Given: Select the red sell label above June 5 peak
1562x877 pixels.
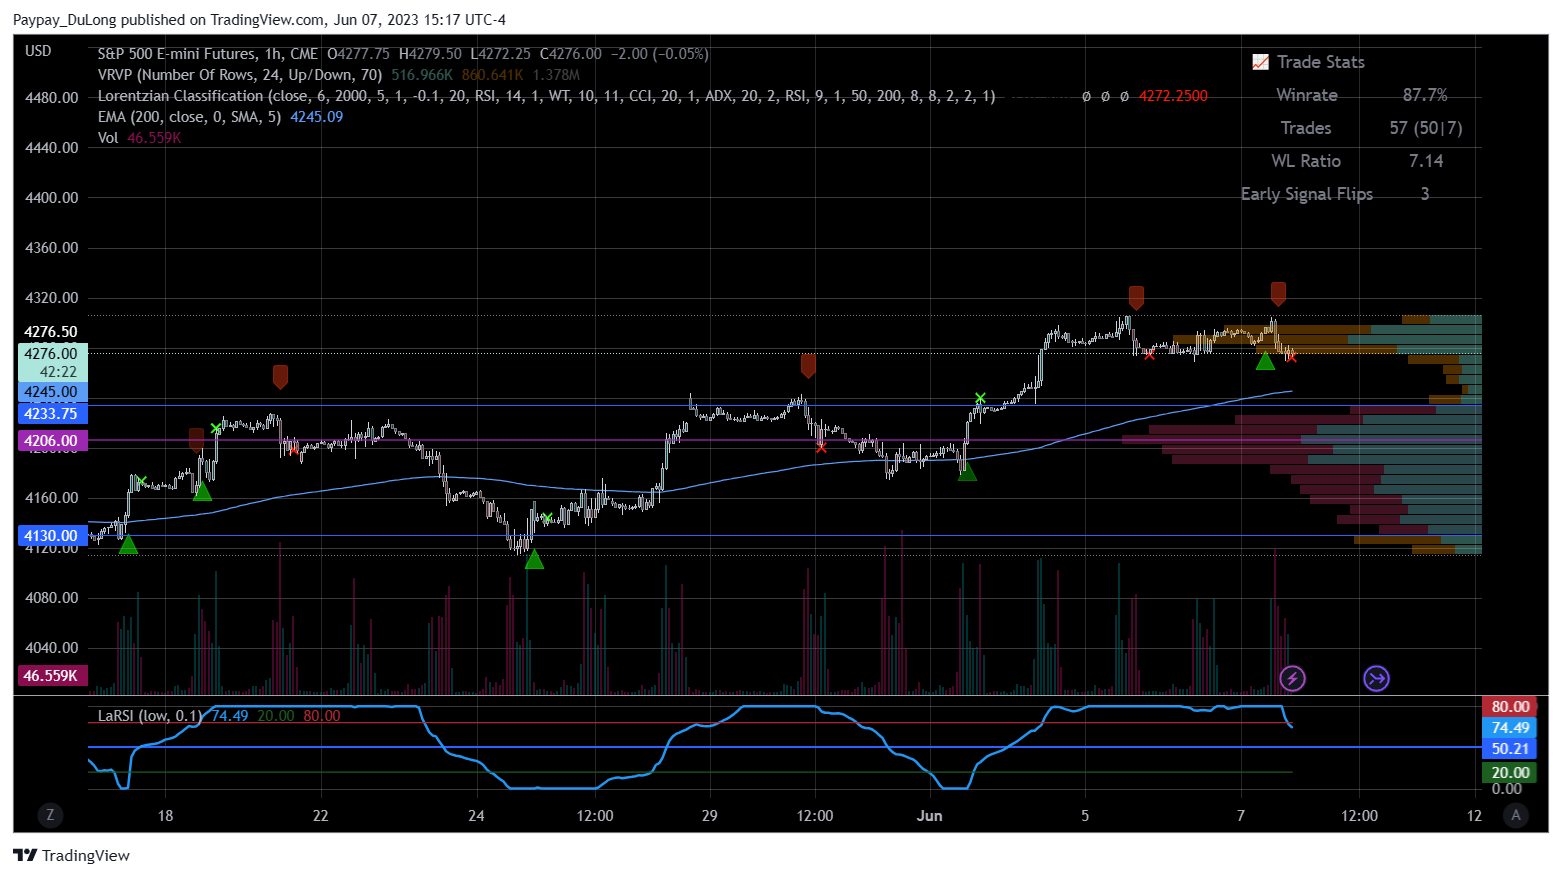Looking at the screenshot, I should click(1136, 297).
